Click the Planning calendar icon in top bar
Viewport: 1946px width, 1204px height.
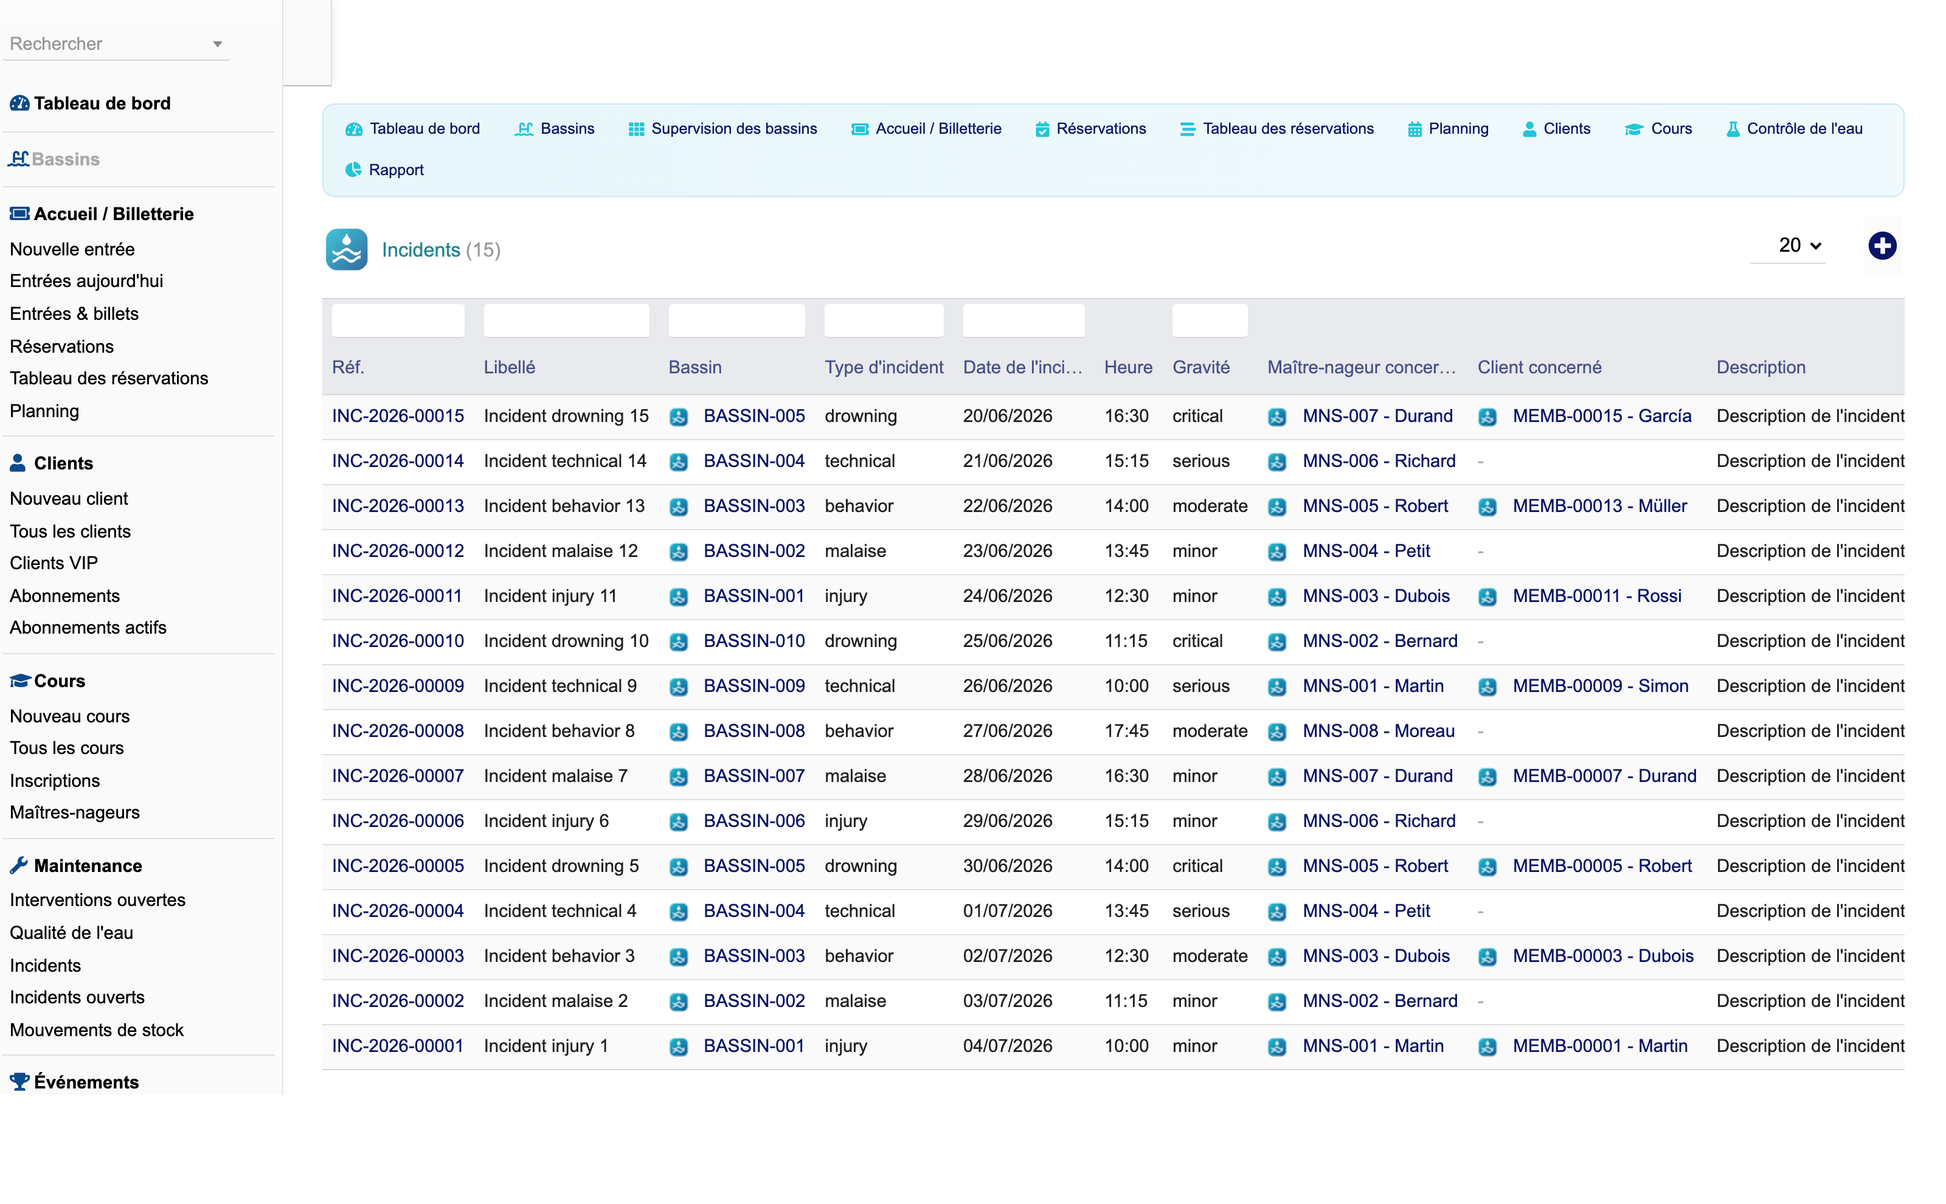coord(1414,129)
